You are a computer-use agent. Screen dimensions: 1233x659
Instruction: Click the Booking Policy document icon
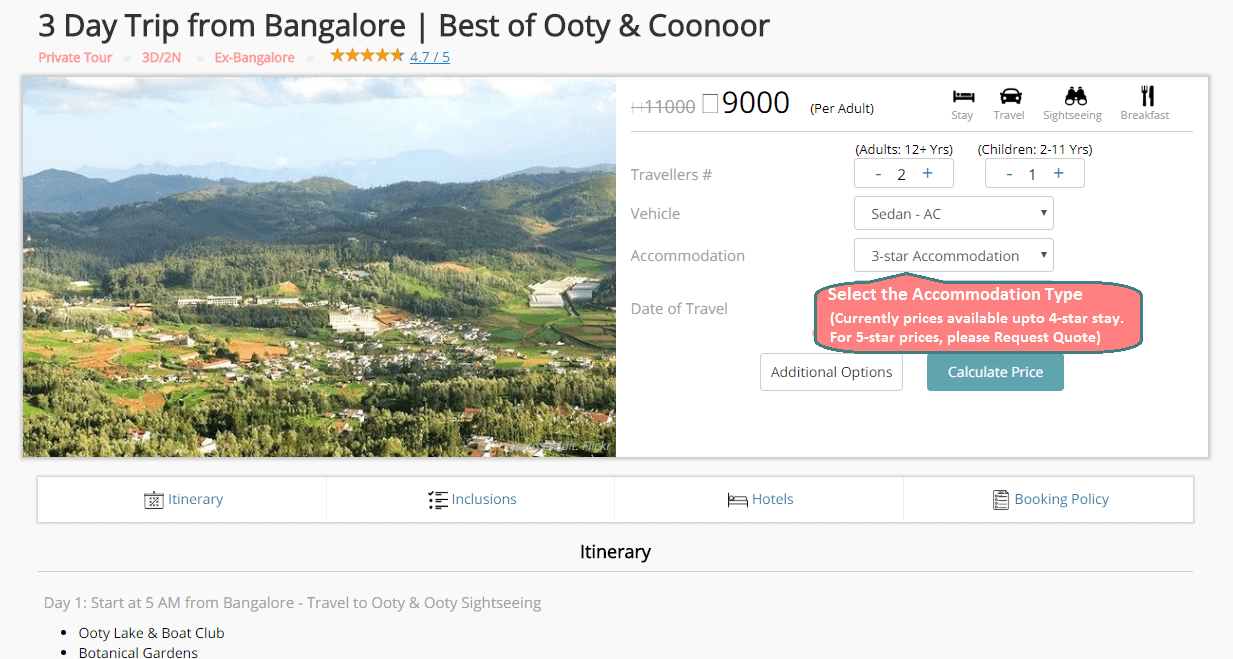(1000, 500)
